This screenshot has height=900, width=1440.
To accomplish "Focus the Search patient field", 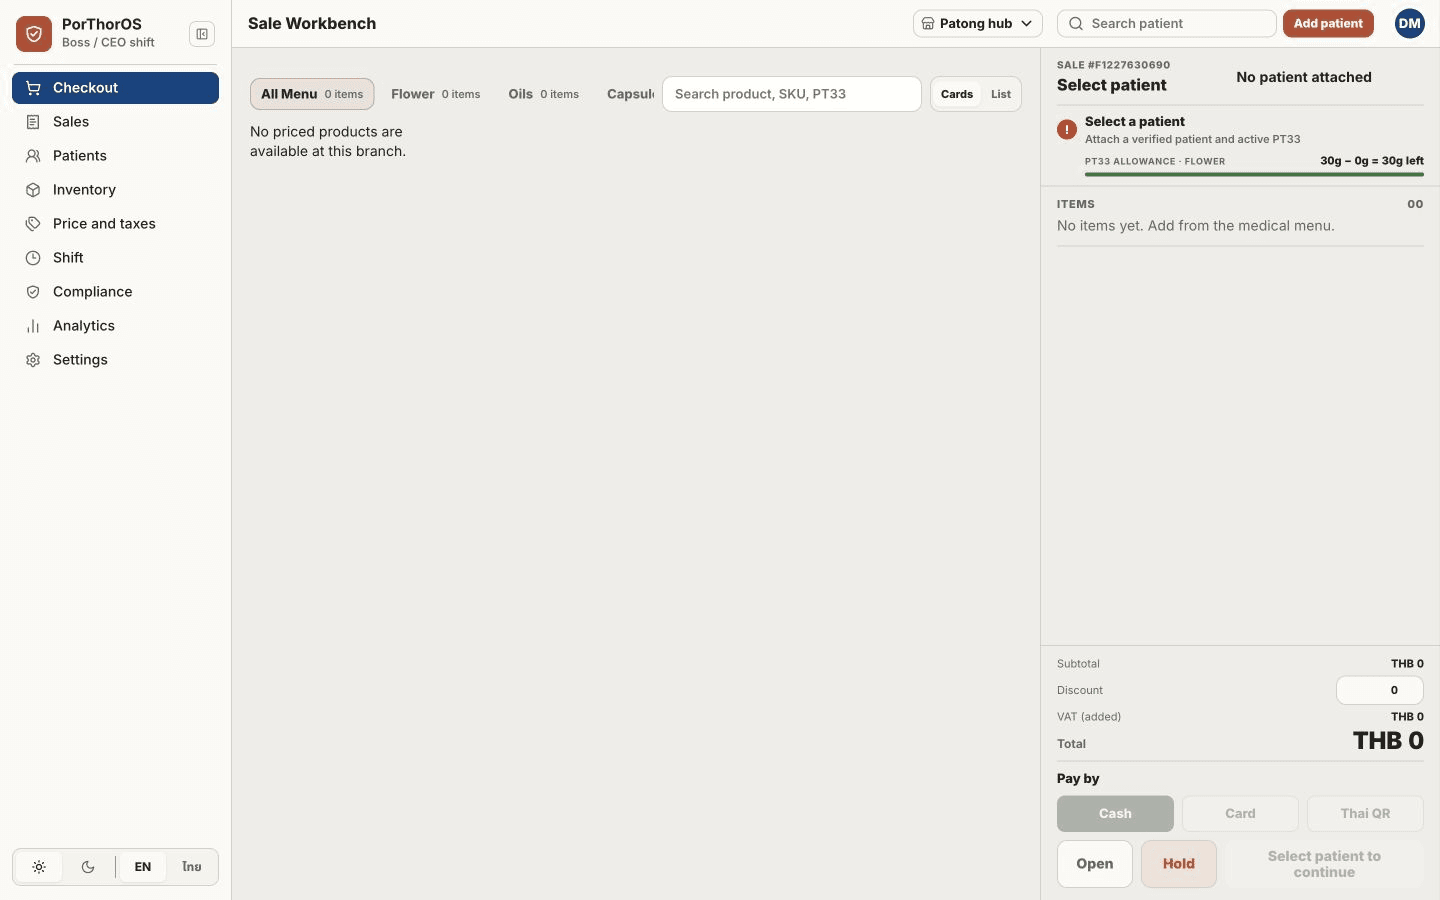I will [1167, 24].
